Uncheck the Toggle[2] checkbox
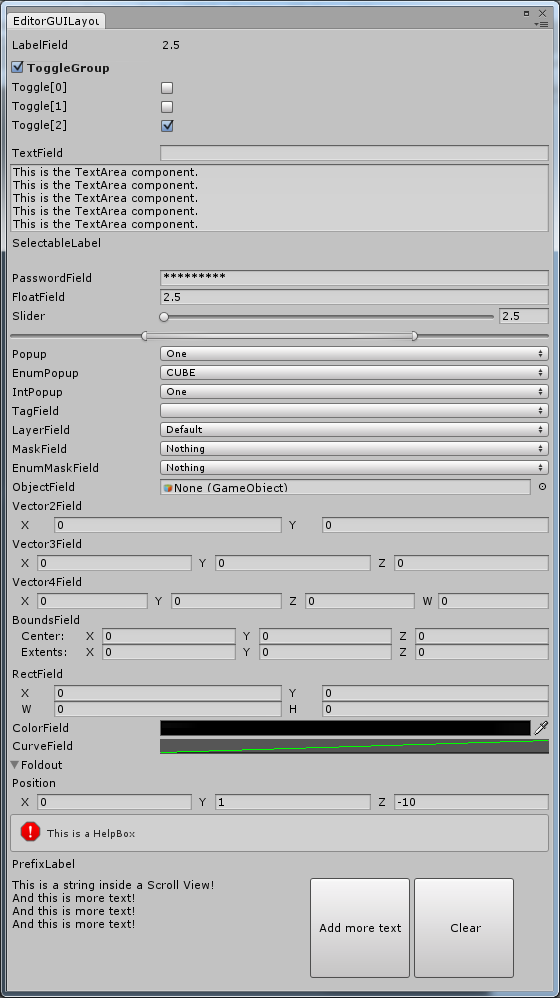 click(x=167, y=125)
